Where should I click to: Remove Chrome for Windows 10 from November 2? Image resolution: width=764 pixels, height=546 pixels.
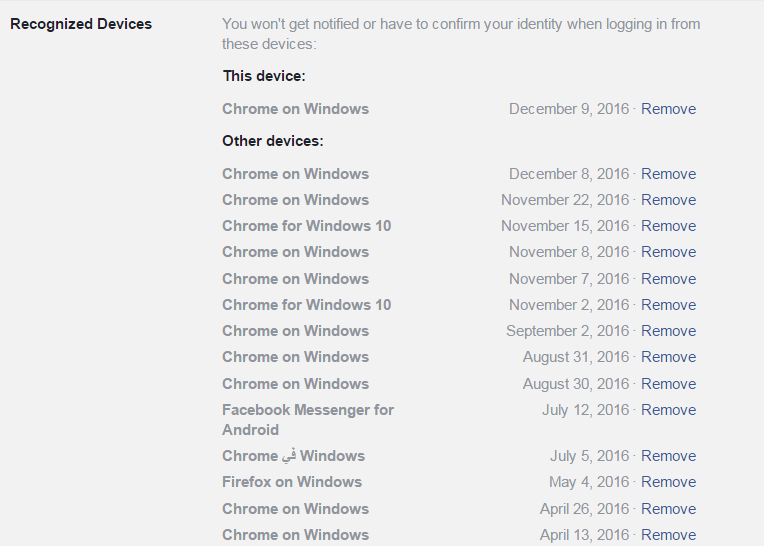click(668, 305)
